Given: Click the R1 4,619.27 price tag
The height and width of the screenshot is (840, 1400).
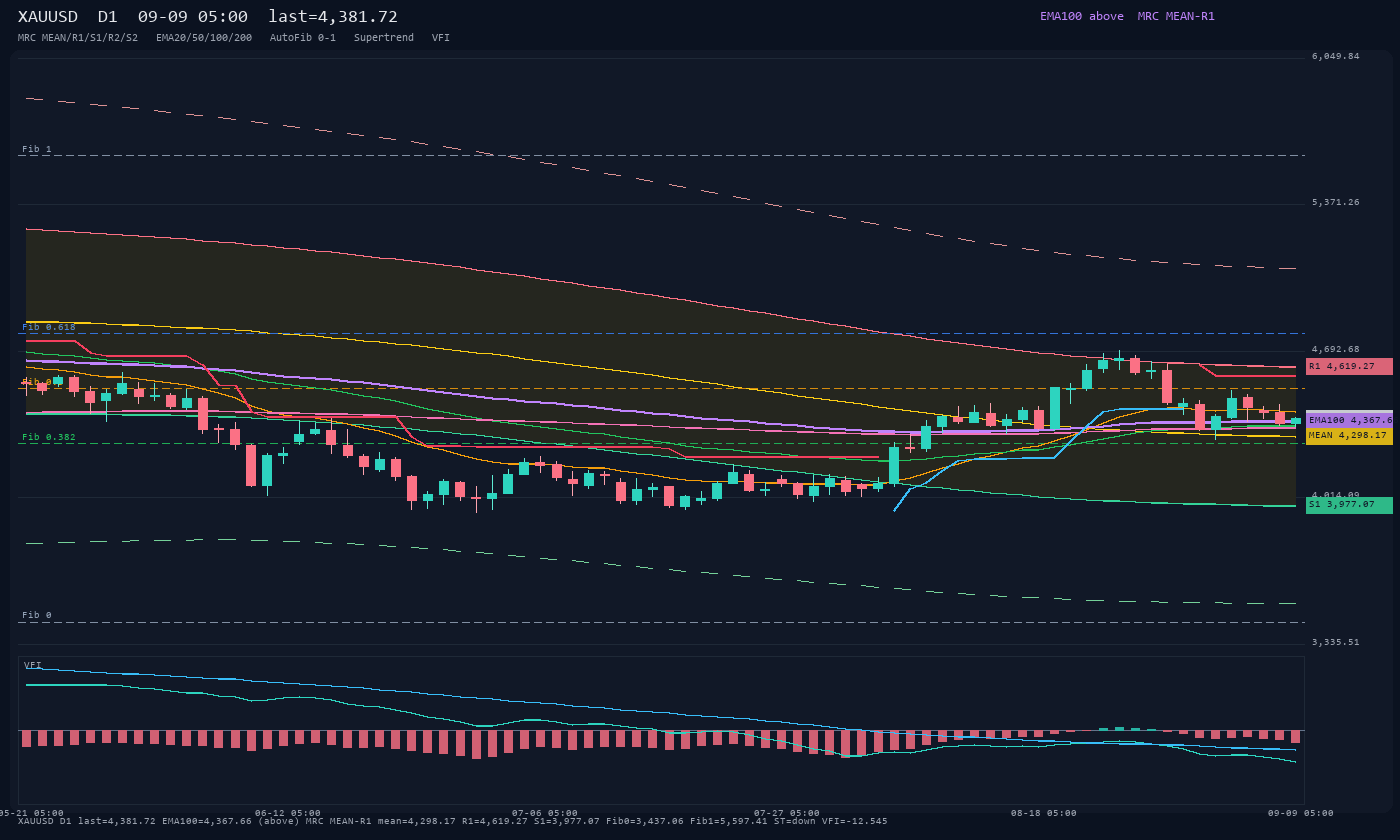Looking at the screenshot, I should click(1349, 366).
